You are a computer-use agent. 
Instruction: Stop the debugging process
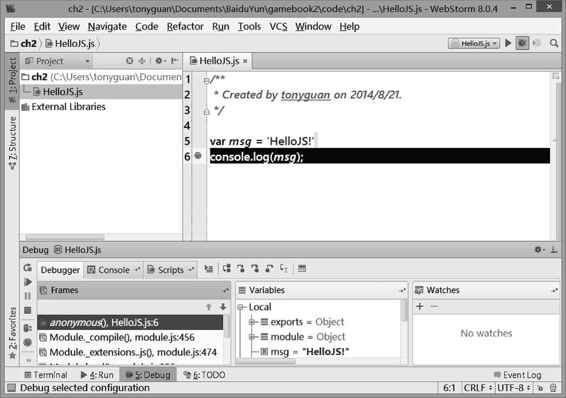click(x=28, y=310)
